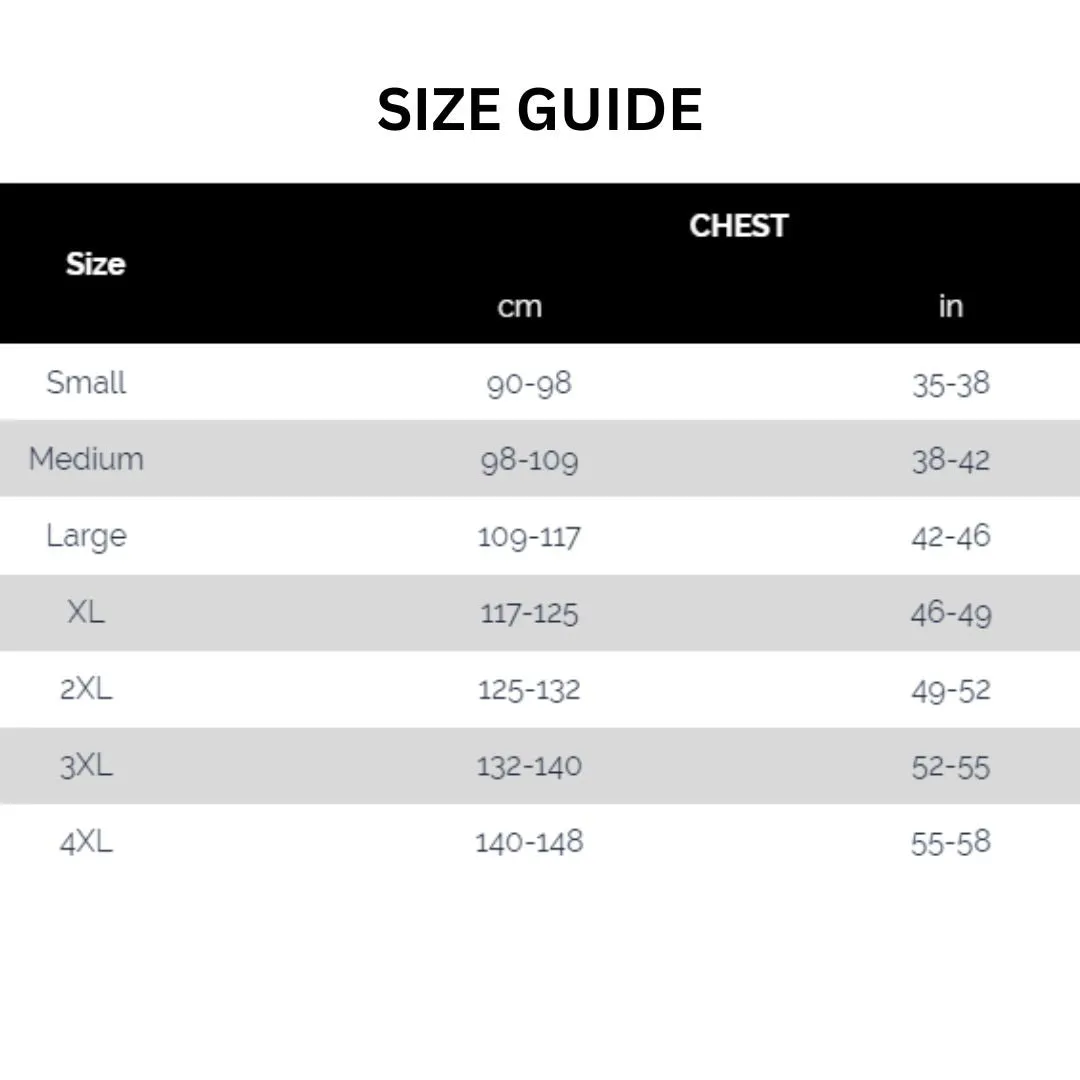Image resolution: width=1080 pixels, height=1080 pixels.
Task: Click the XL size label
Action: coord(86,612)
